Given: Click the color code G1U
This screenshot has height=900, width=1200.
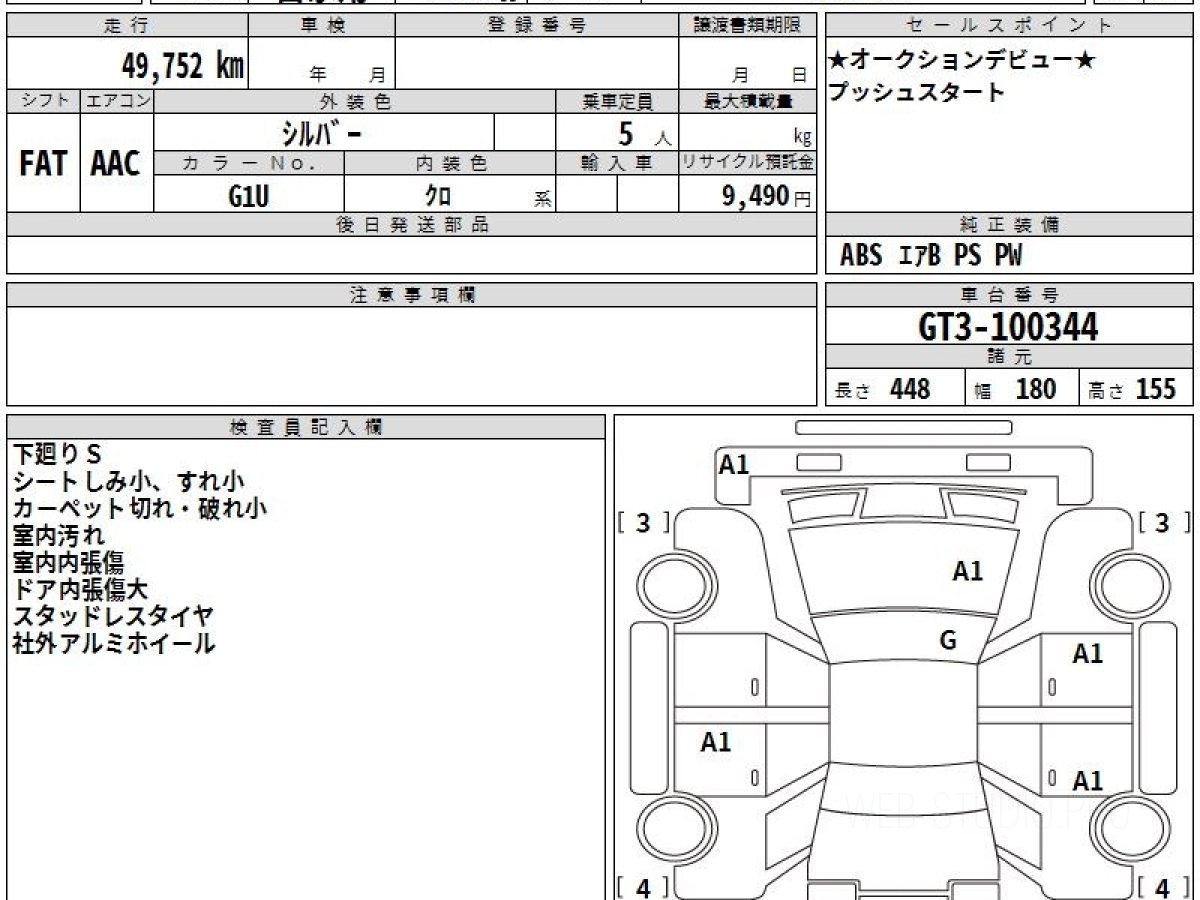Looking at the screenshot, I should click(x=249, y=195).
